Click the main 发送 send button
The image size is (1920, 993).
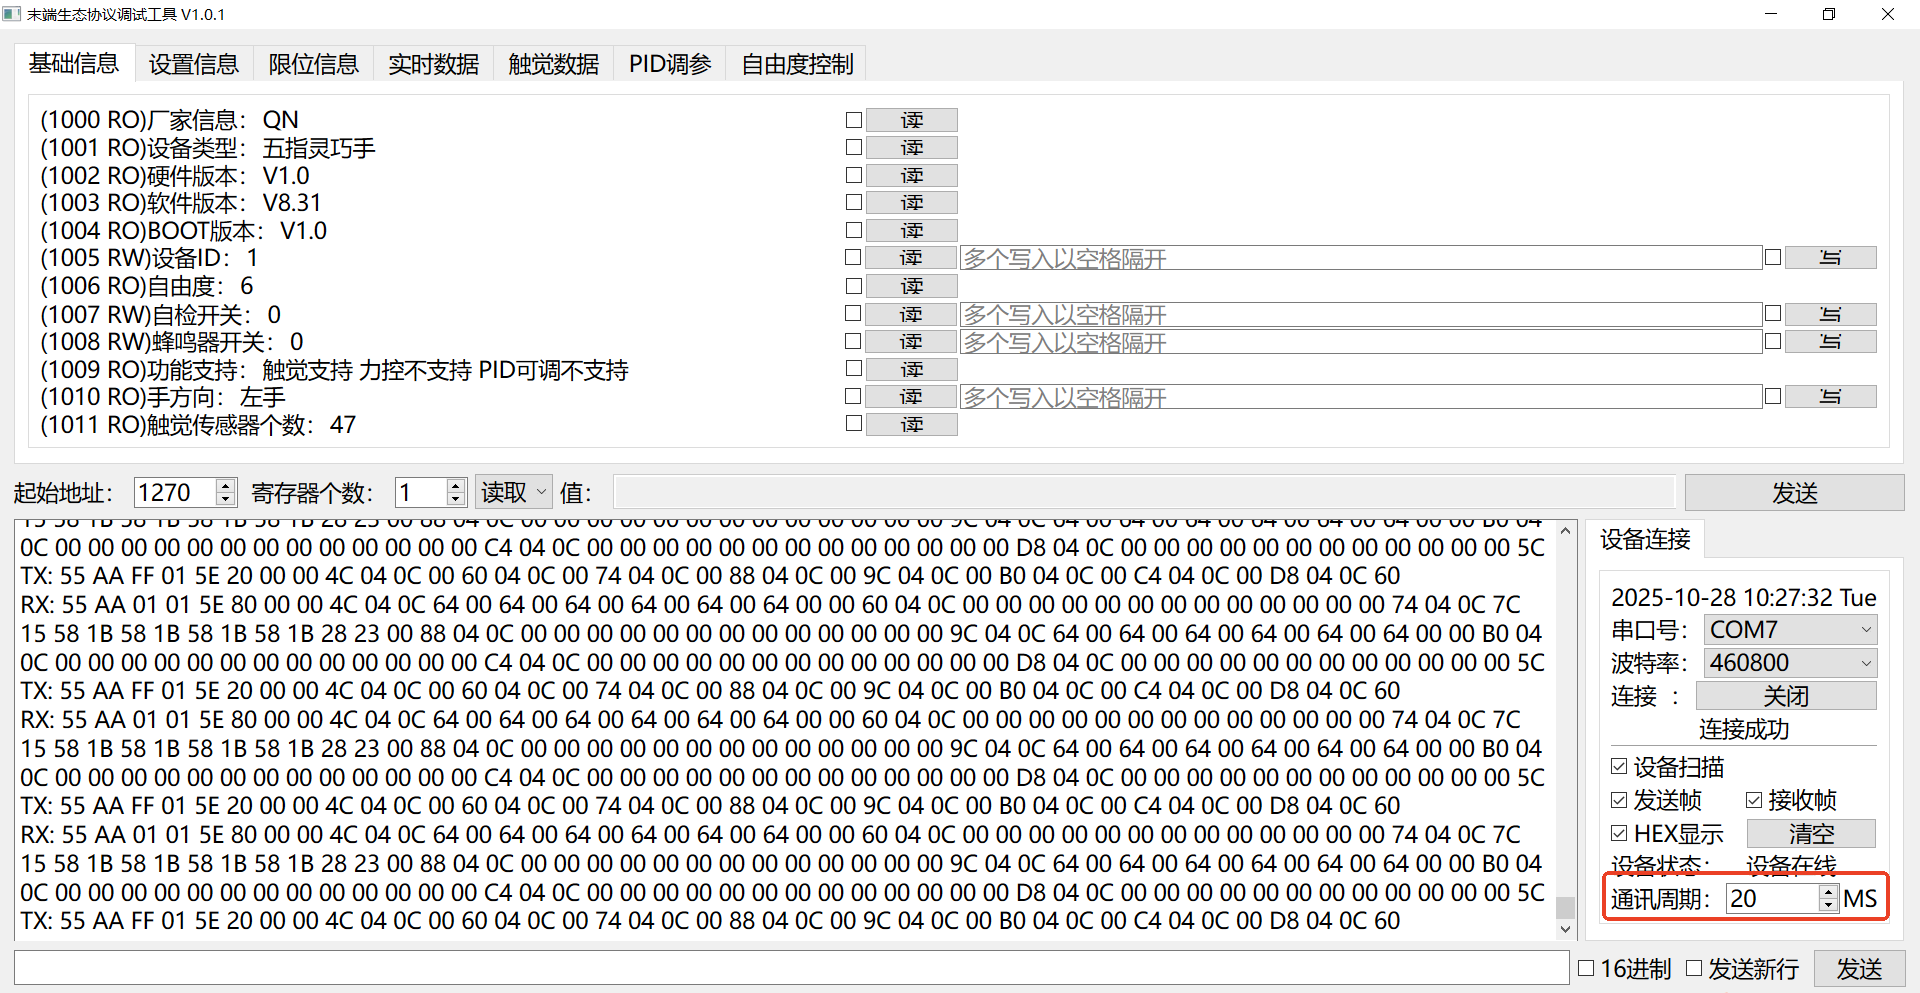1793,492
